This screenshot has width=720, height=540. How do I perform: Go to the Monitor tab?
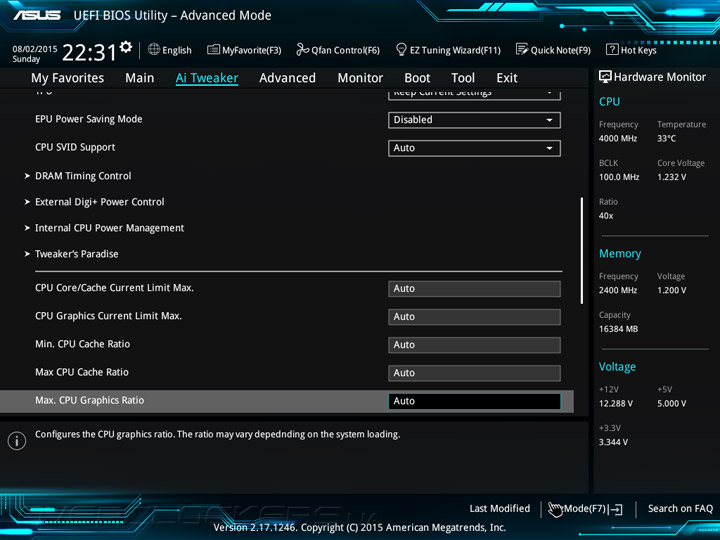point(360,78)
